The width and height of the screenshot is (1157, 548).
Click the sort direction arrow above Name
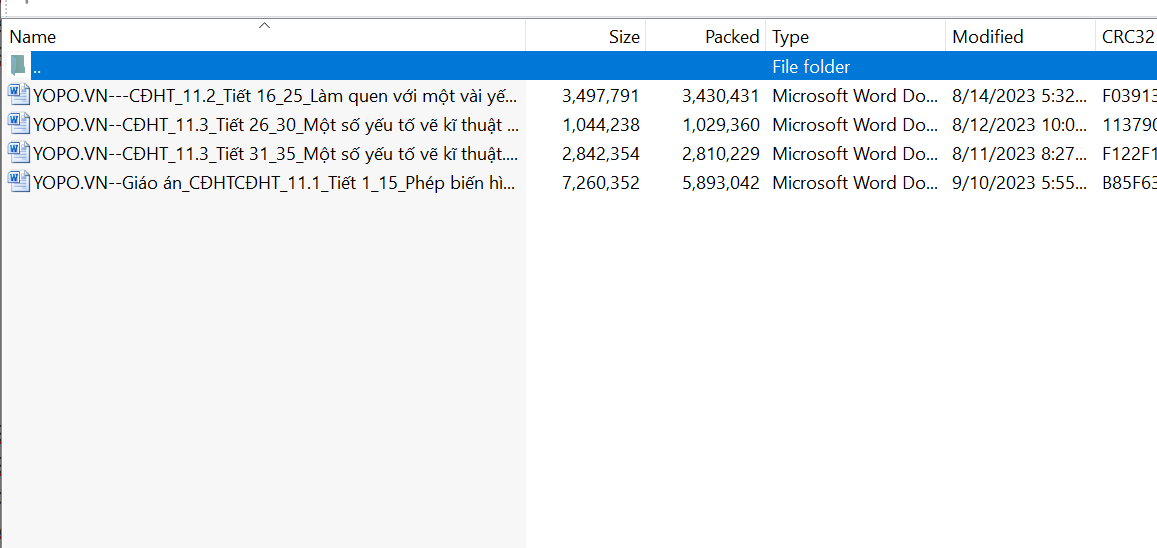point(264,25)
